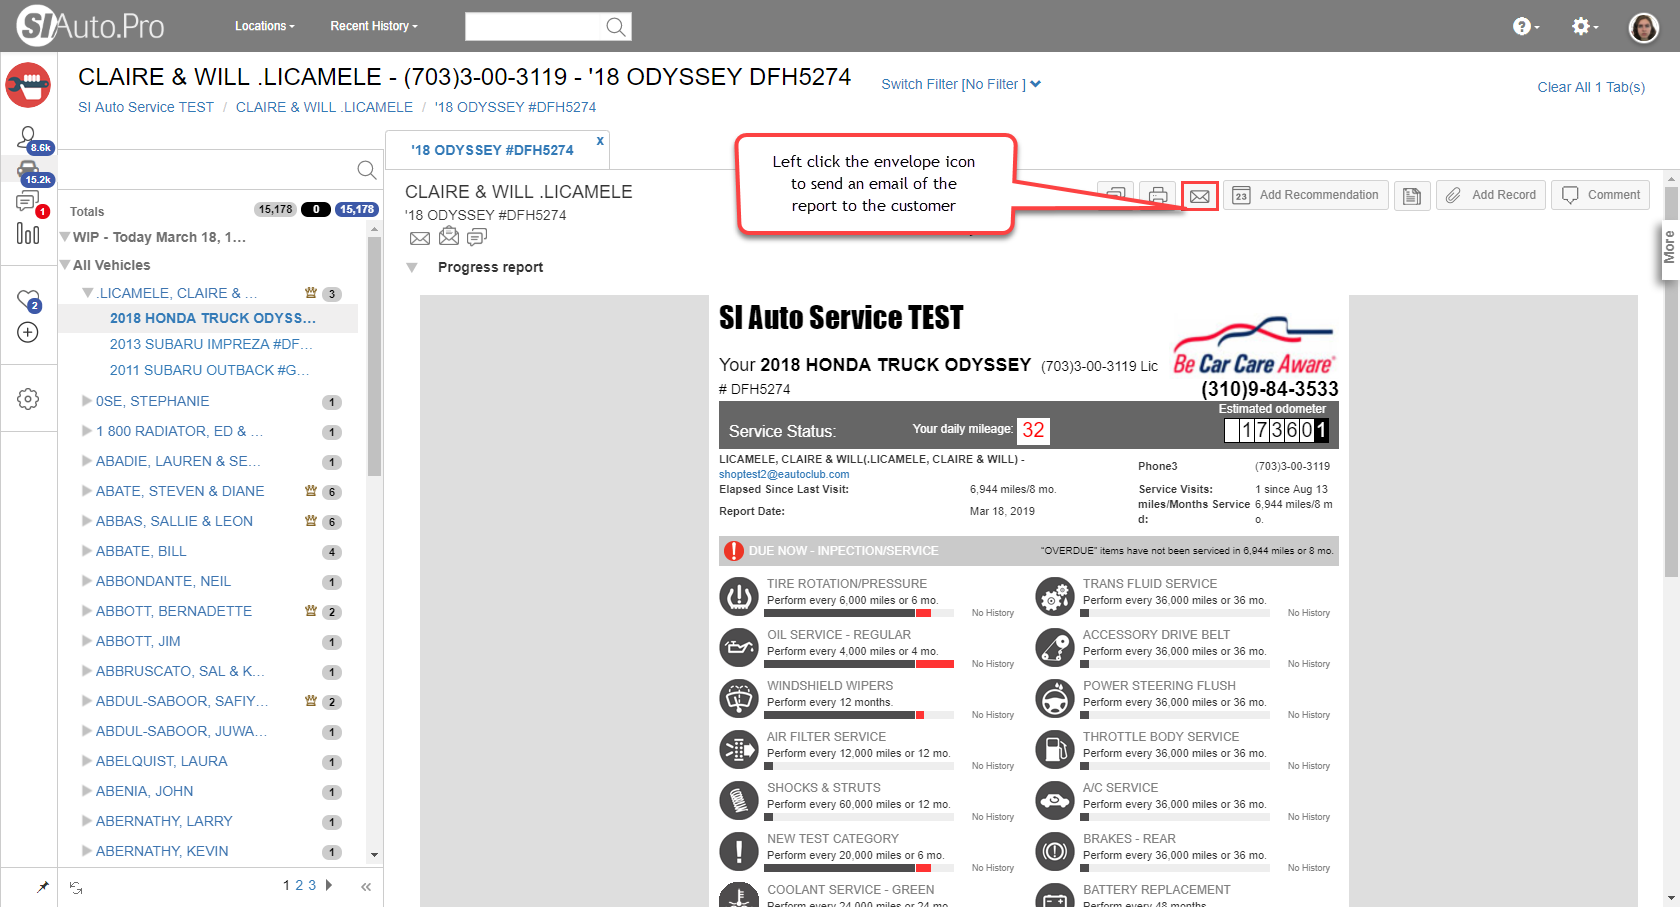Select ABELQUIST, LAURA customer
This screenshot has width=1680, height=907.
162,761
